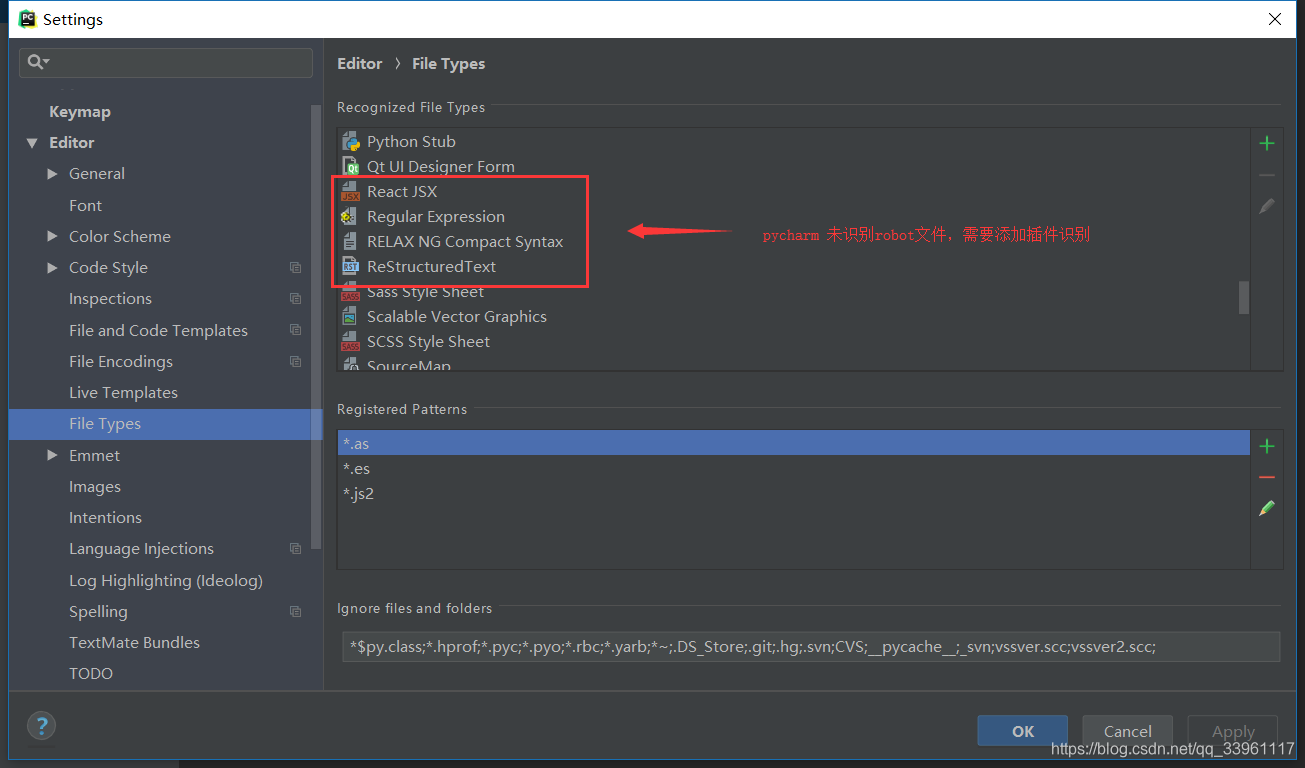1305x768 pixels.
Task: Click the Language Injections project-level icon
Action: click(x=295, y=548)
